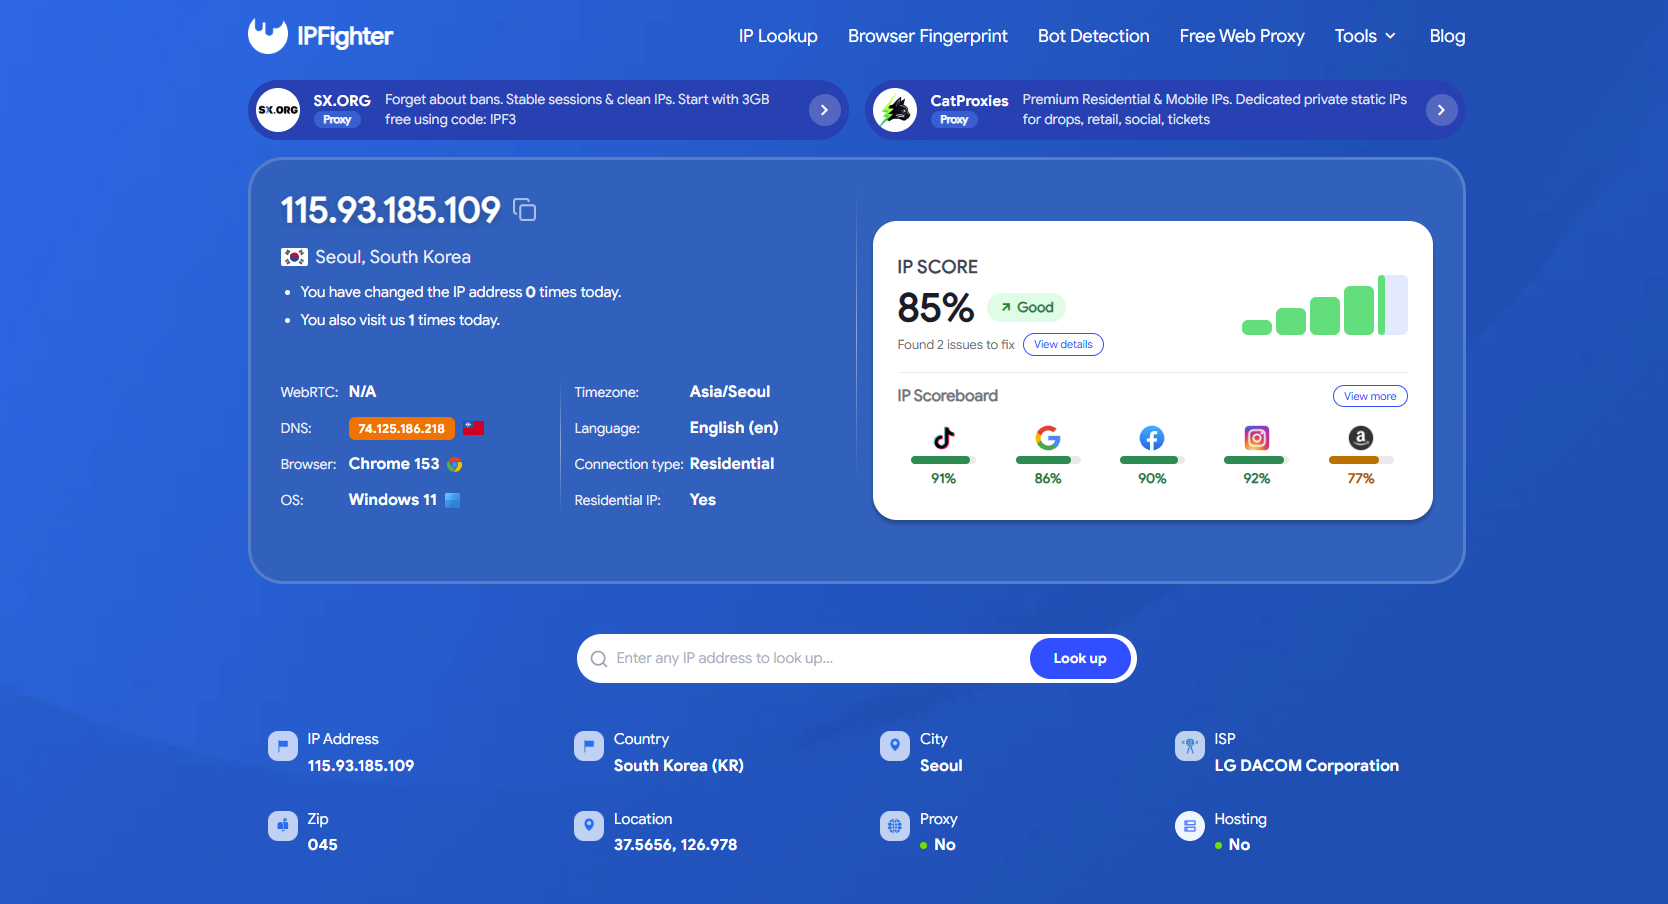This screenshot has width=1668, height=904.
Task: Click 'LG DACOM Corporation' ISP value
Action: pyautogui.click(x=1307, y=766)
